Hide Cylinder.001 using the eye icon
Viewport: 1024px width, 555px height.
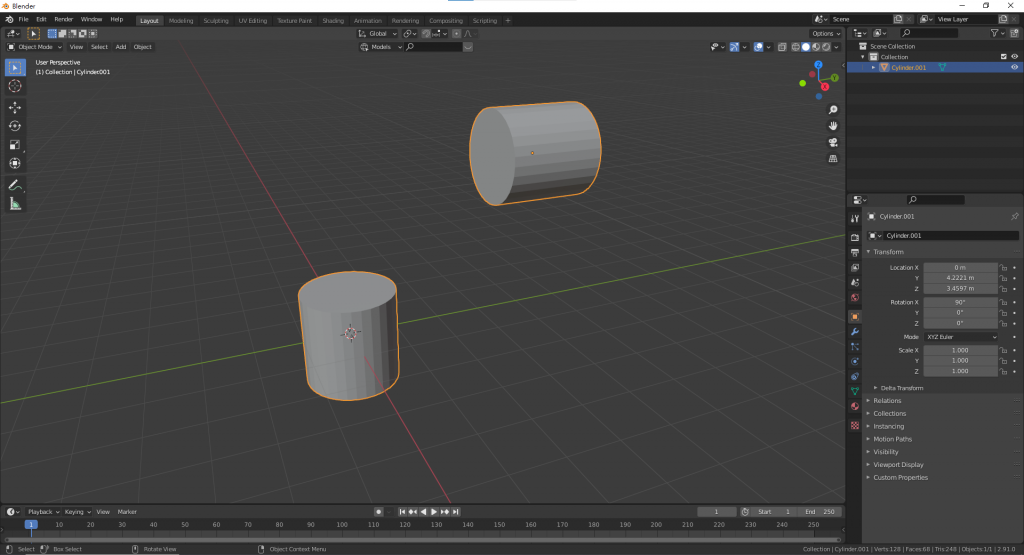pyautogui.click(x=1014, y=68)
